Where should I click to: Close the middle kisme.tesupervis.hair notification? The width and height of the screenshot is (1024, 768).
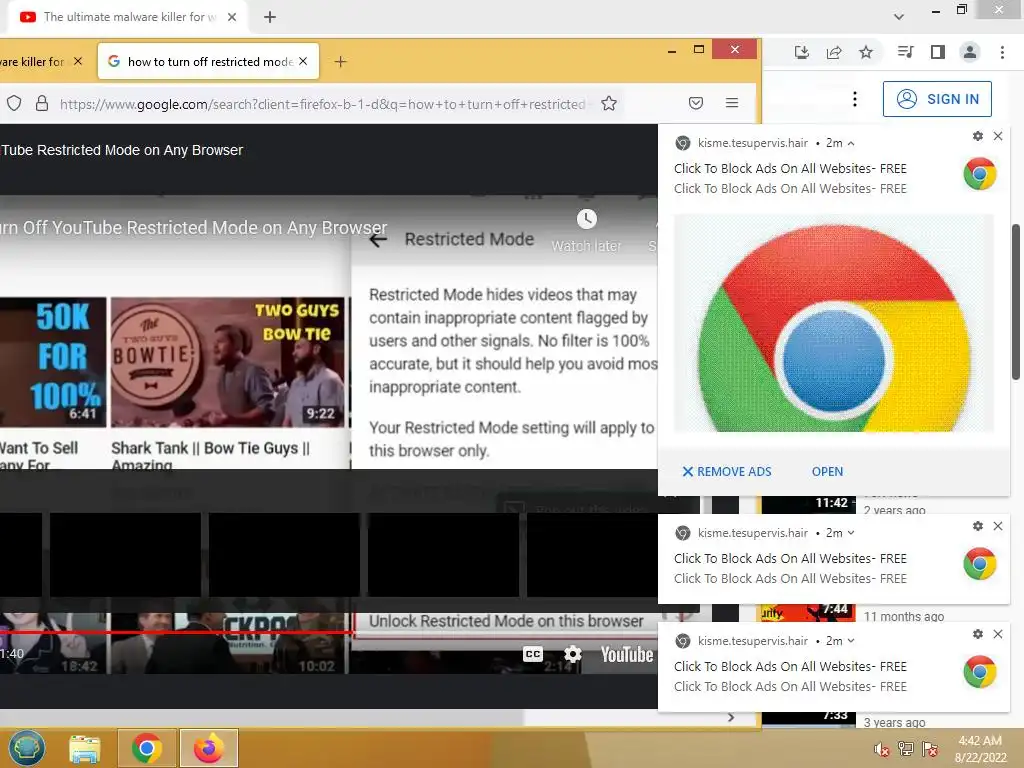click(x=998, y=526)
